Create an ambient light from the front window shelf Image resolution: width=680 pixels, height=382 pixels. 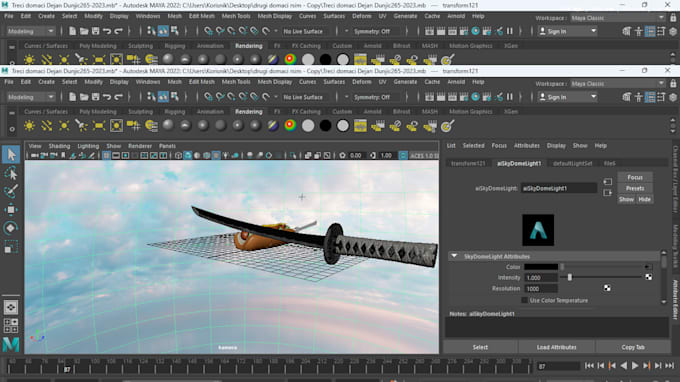click(29, 126)
